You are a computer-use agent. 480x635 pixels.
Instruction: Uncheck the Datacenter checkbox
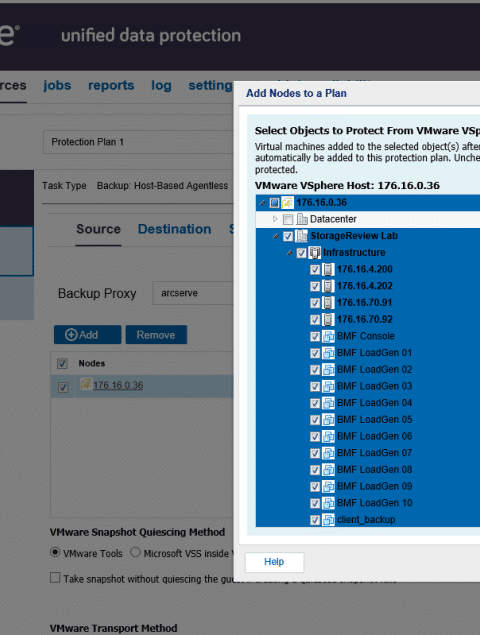[x=288, y=219]
